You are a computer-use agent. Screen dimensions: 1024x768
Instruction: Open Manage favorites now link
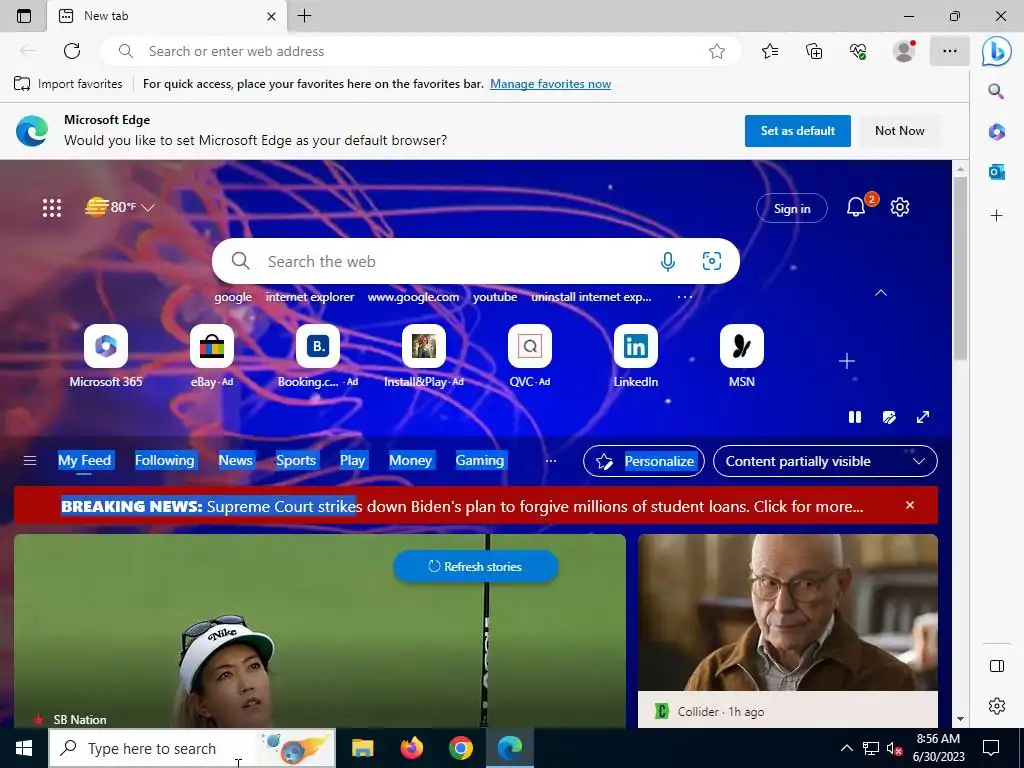coord(551,84)
